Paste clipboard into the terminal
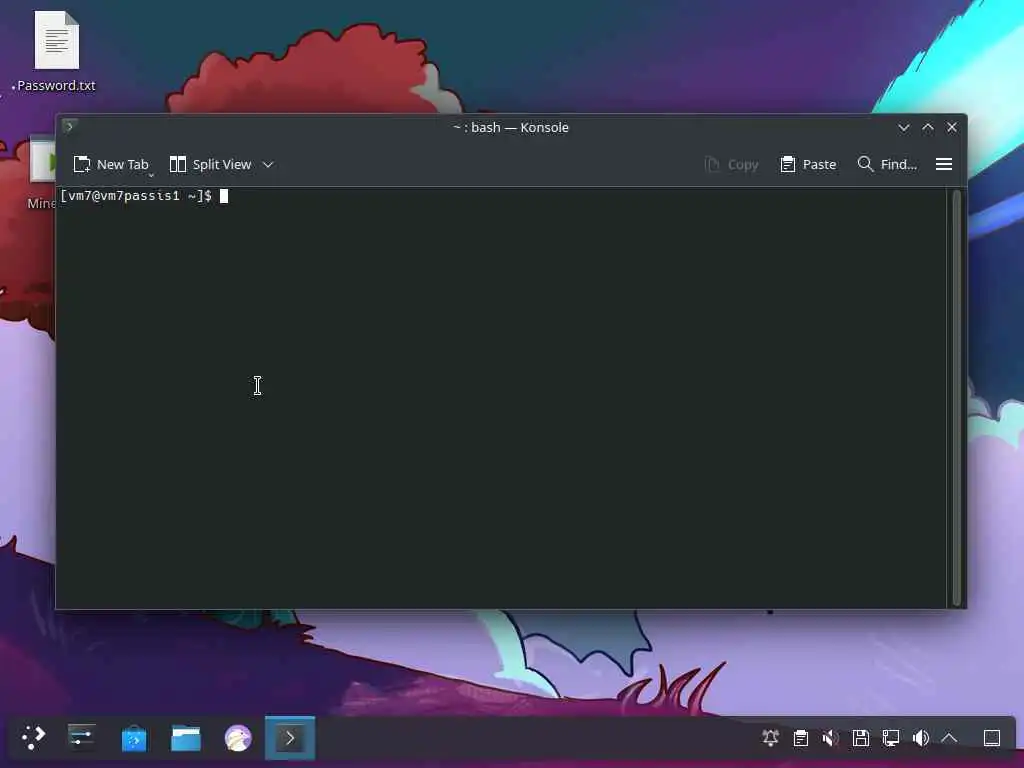Screen dimensions: 1024x768 pyautogui.click(x=808, y=165)
